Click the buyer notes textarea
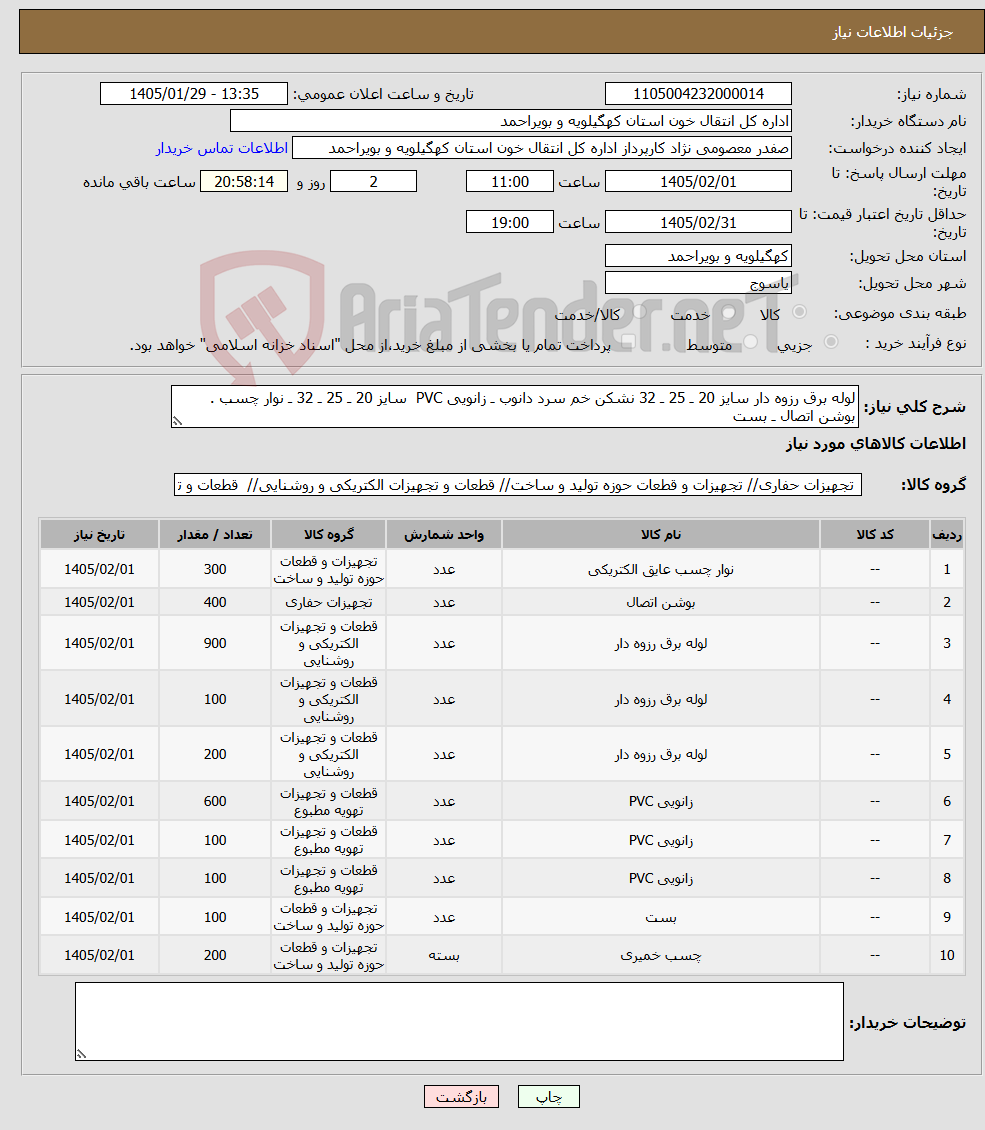 click(x=459, y=1021)
